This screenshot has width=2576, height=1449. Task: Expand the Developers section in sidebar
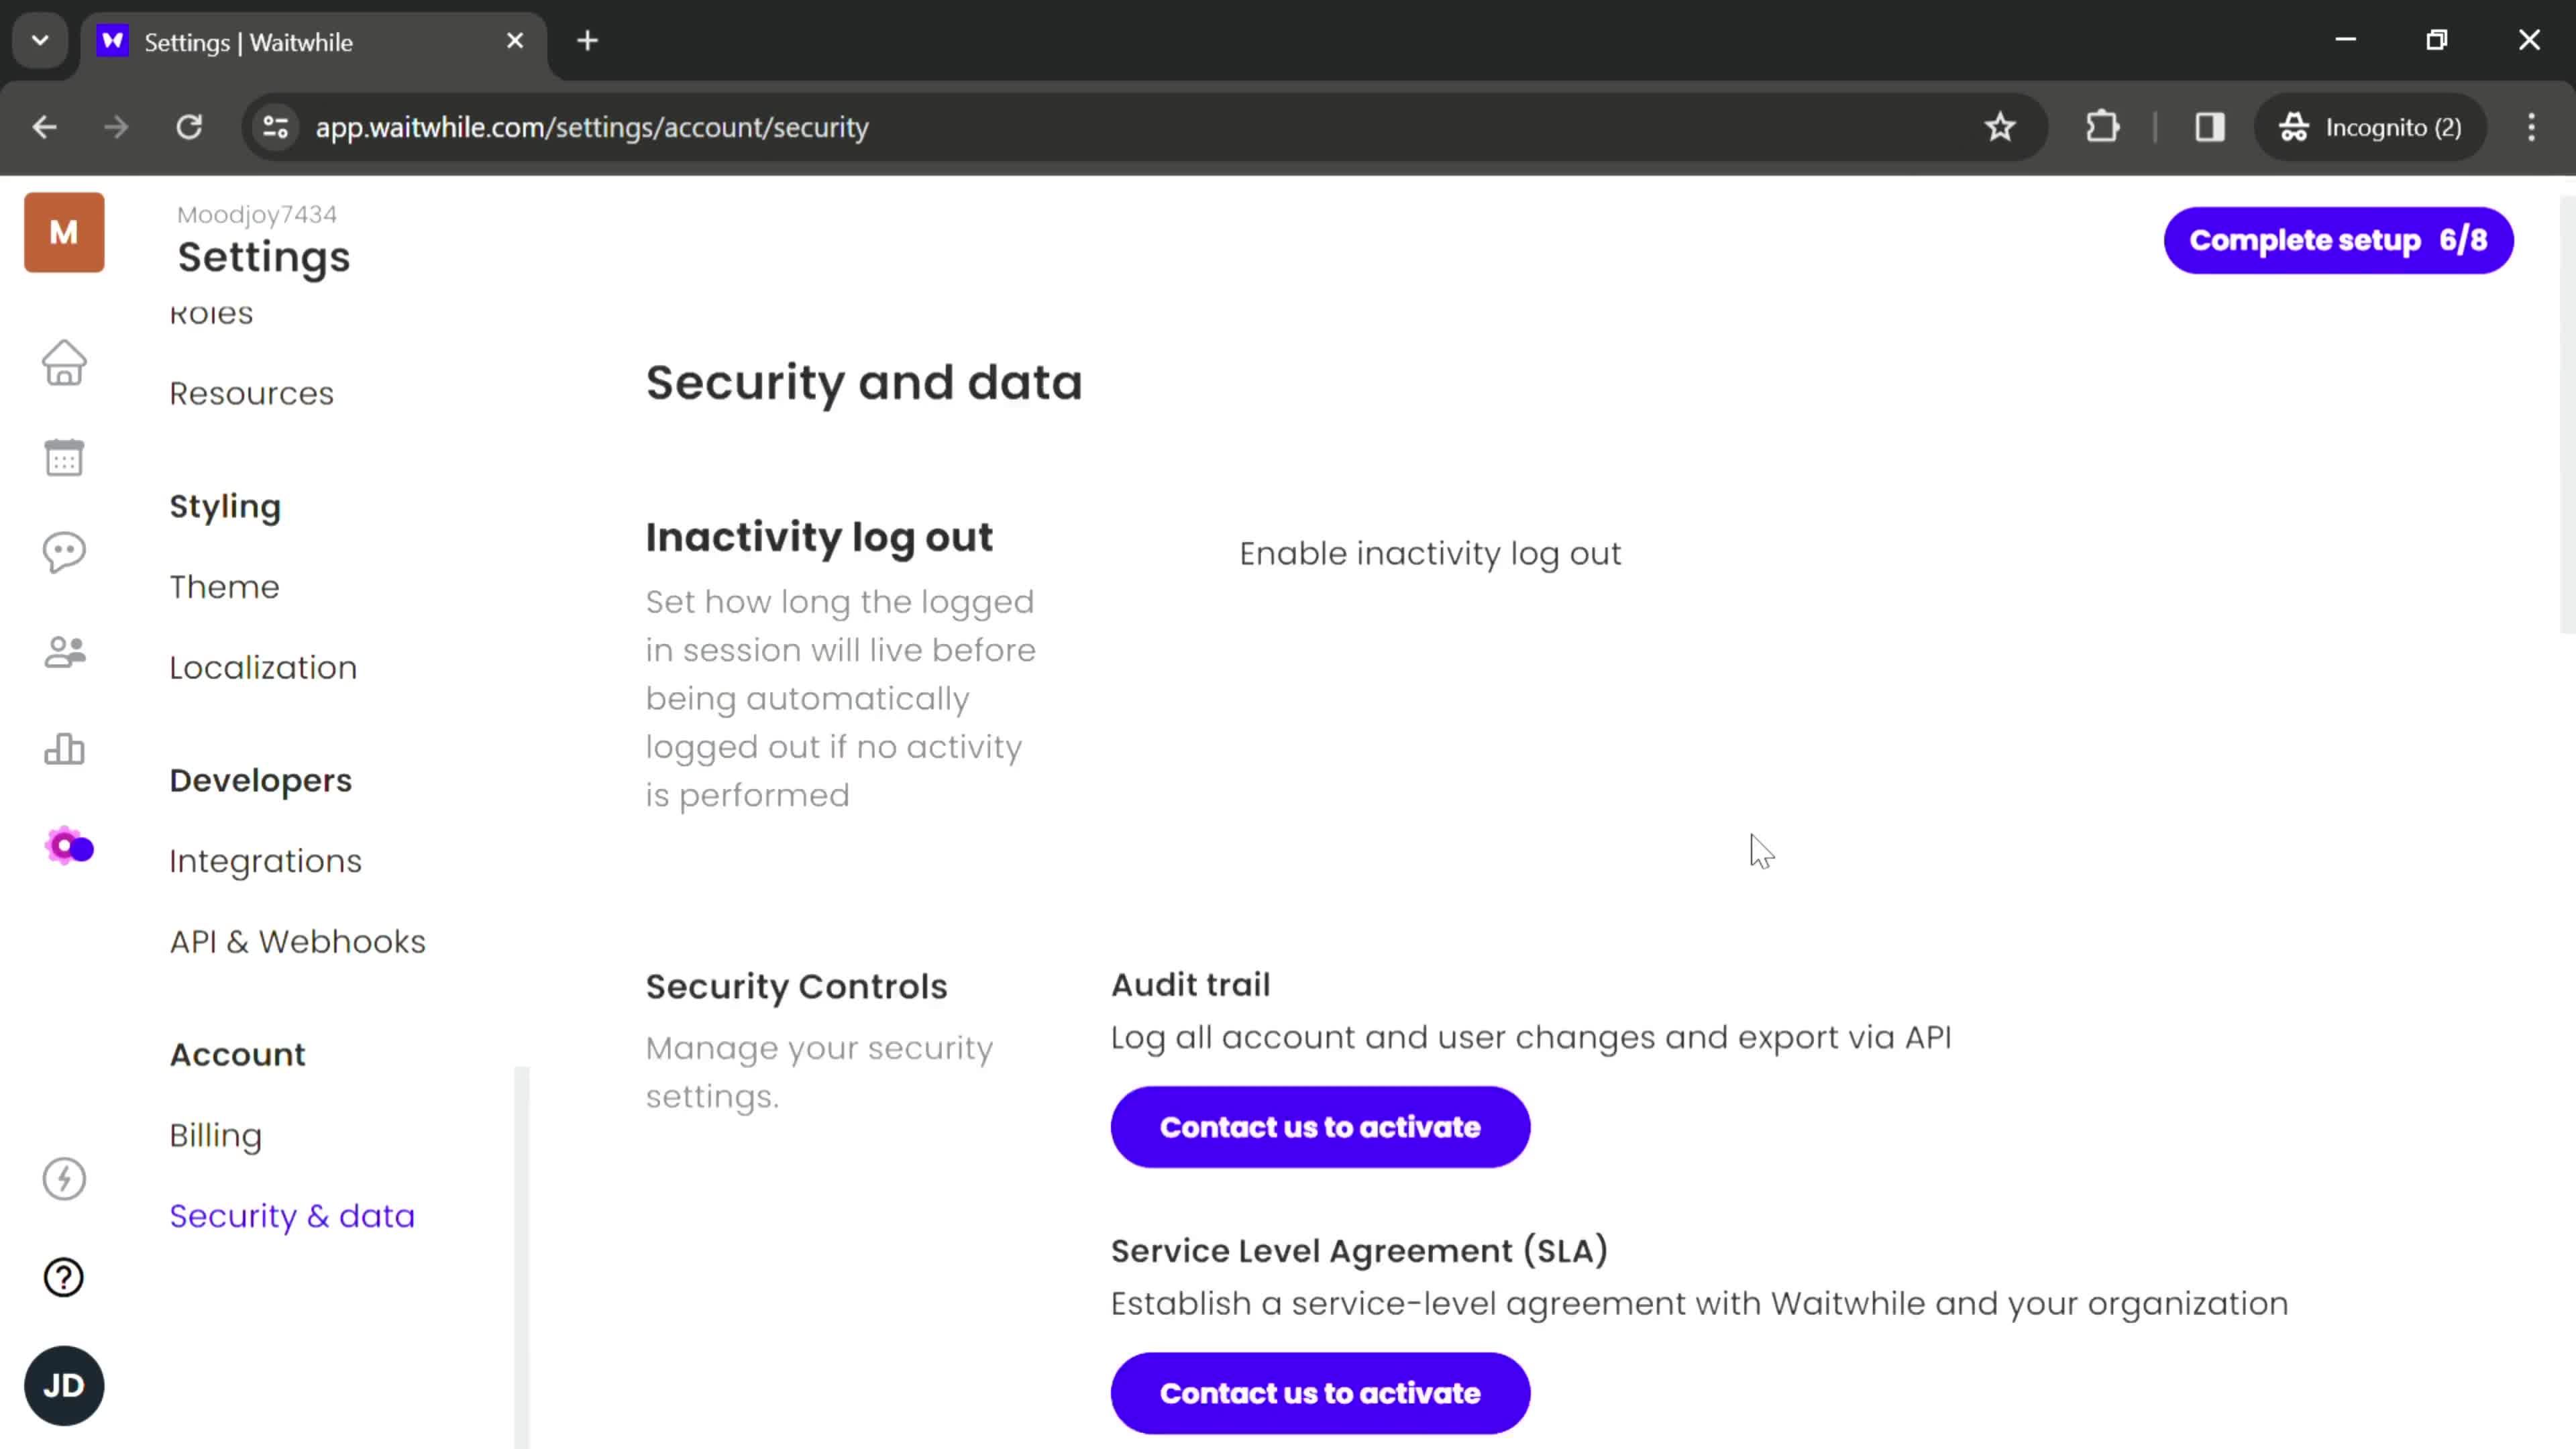260,780
